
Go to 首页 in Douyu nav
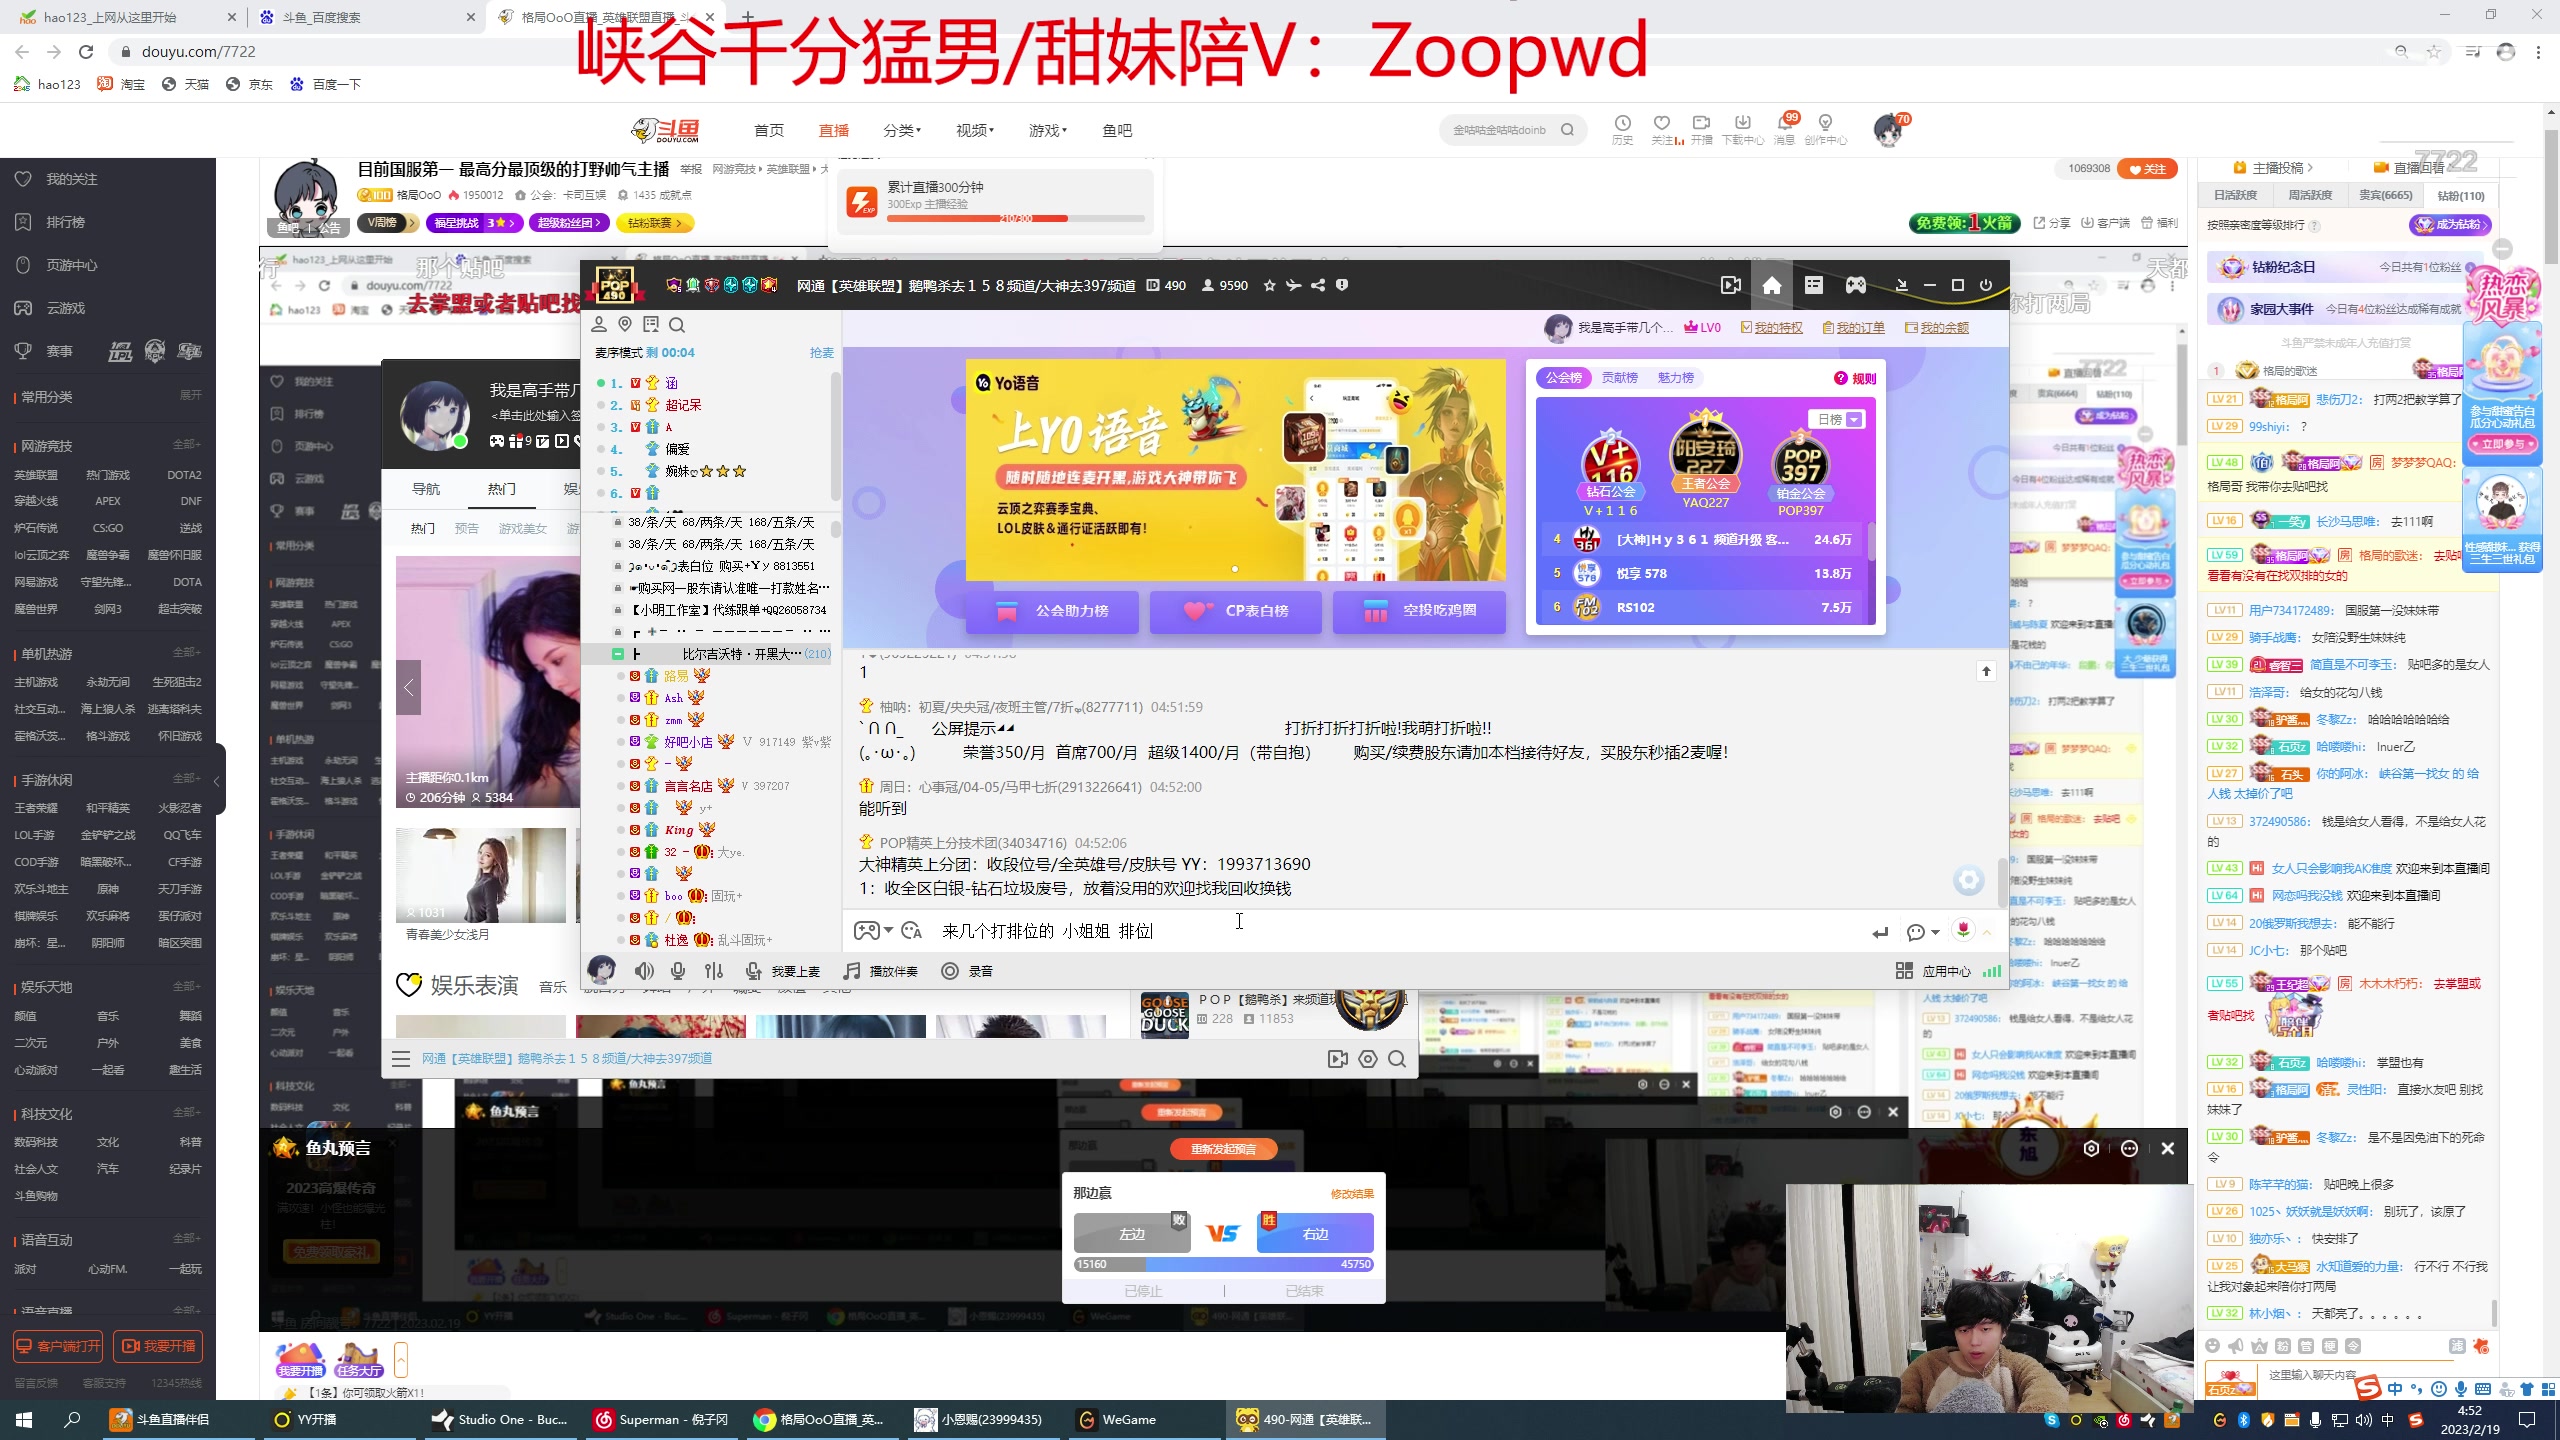tap(768, 130)
